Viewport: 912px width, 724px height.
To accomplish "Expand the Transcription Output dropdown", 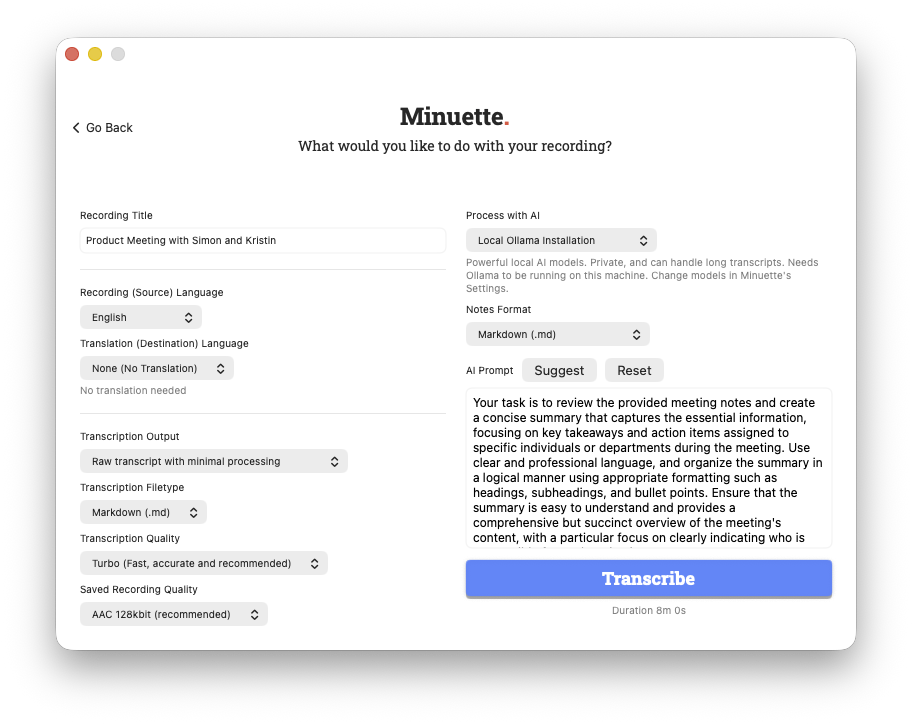I will (x=214, y=461).
